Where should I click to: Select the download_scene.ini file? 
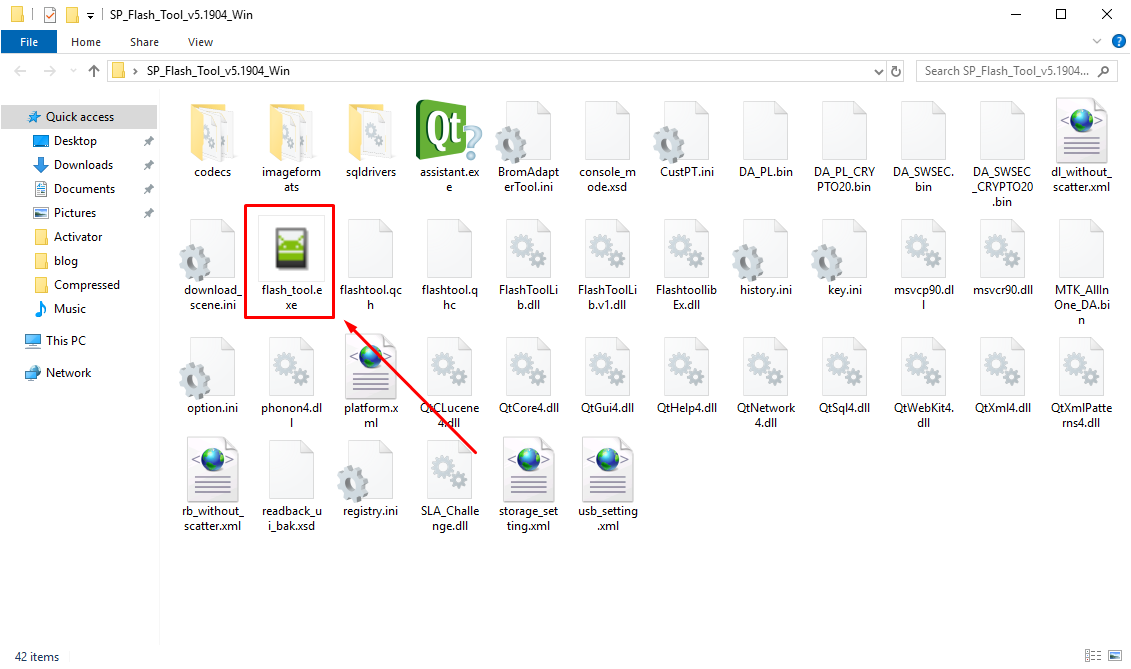click(212, 266)
